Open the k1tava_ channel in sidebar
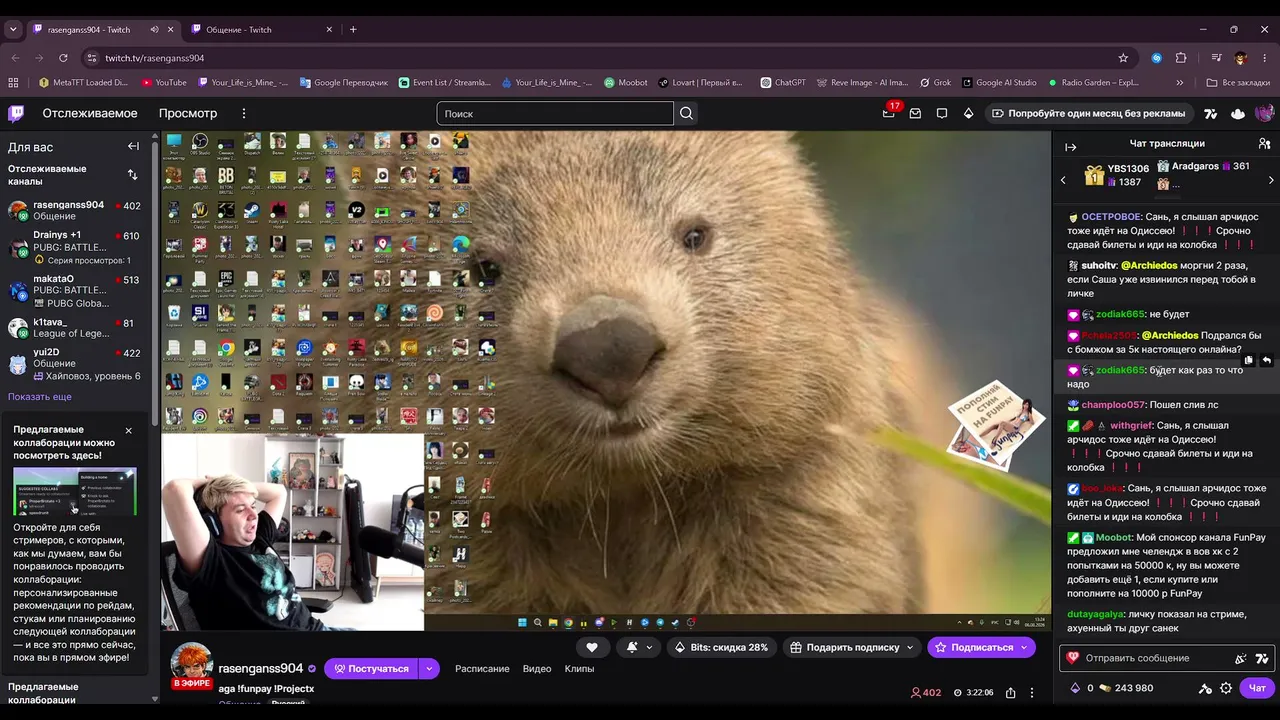 coord(75,327)
